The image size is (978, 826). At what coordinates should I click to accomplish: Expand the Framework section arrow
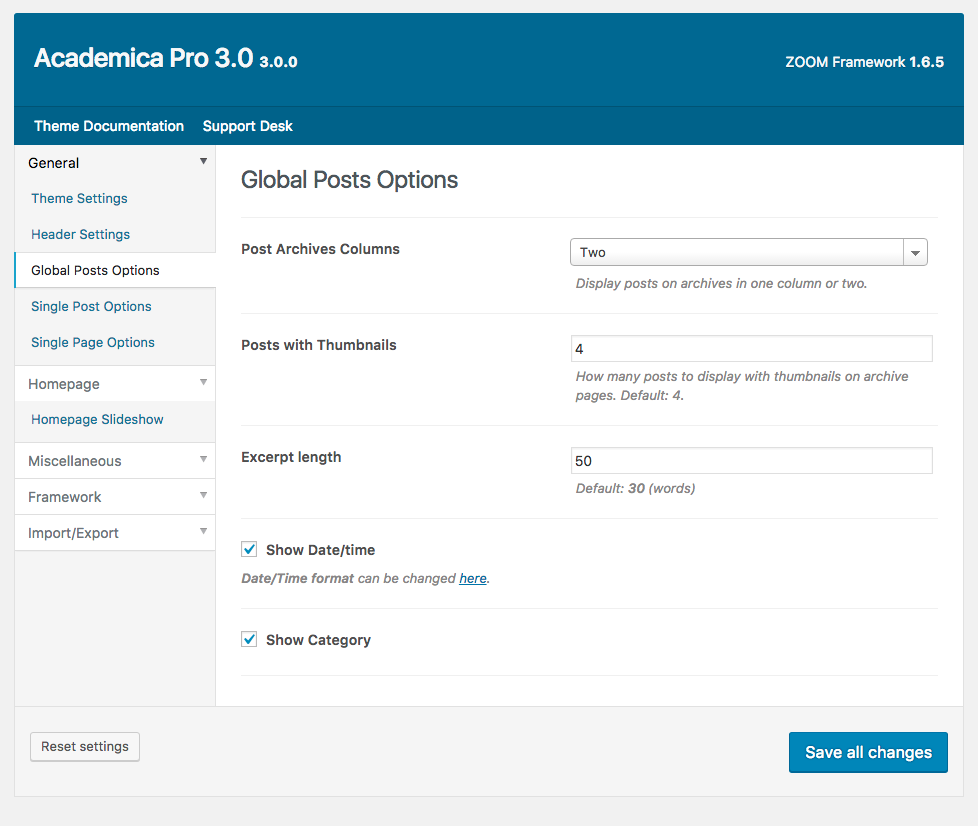[x=203, y=496]
